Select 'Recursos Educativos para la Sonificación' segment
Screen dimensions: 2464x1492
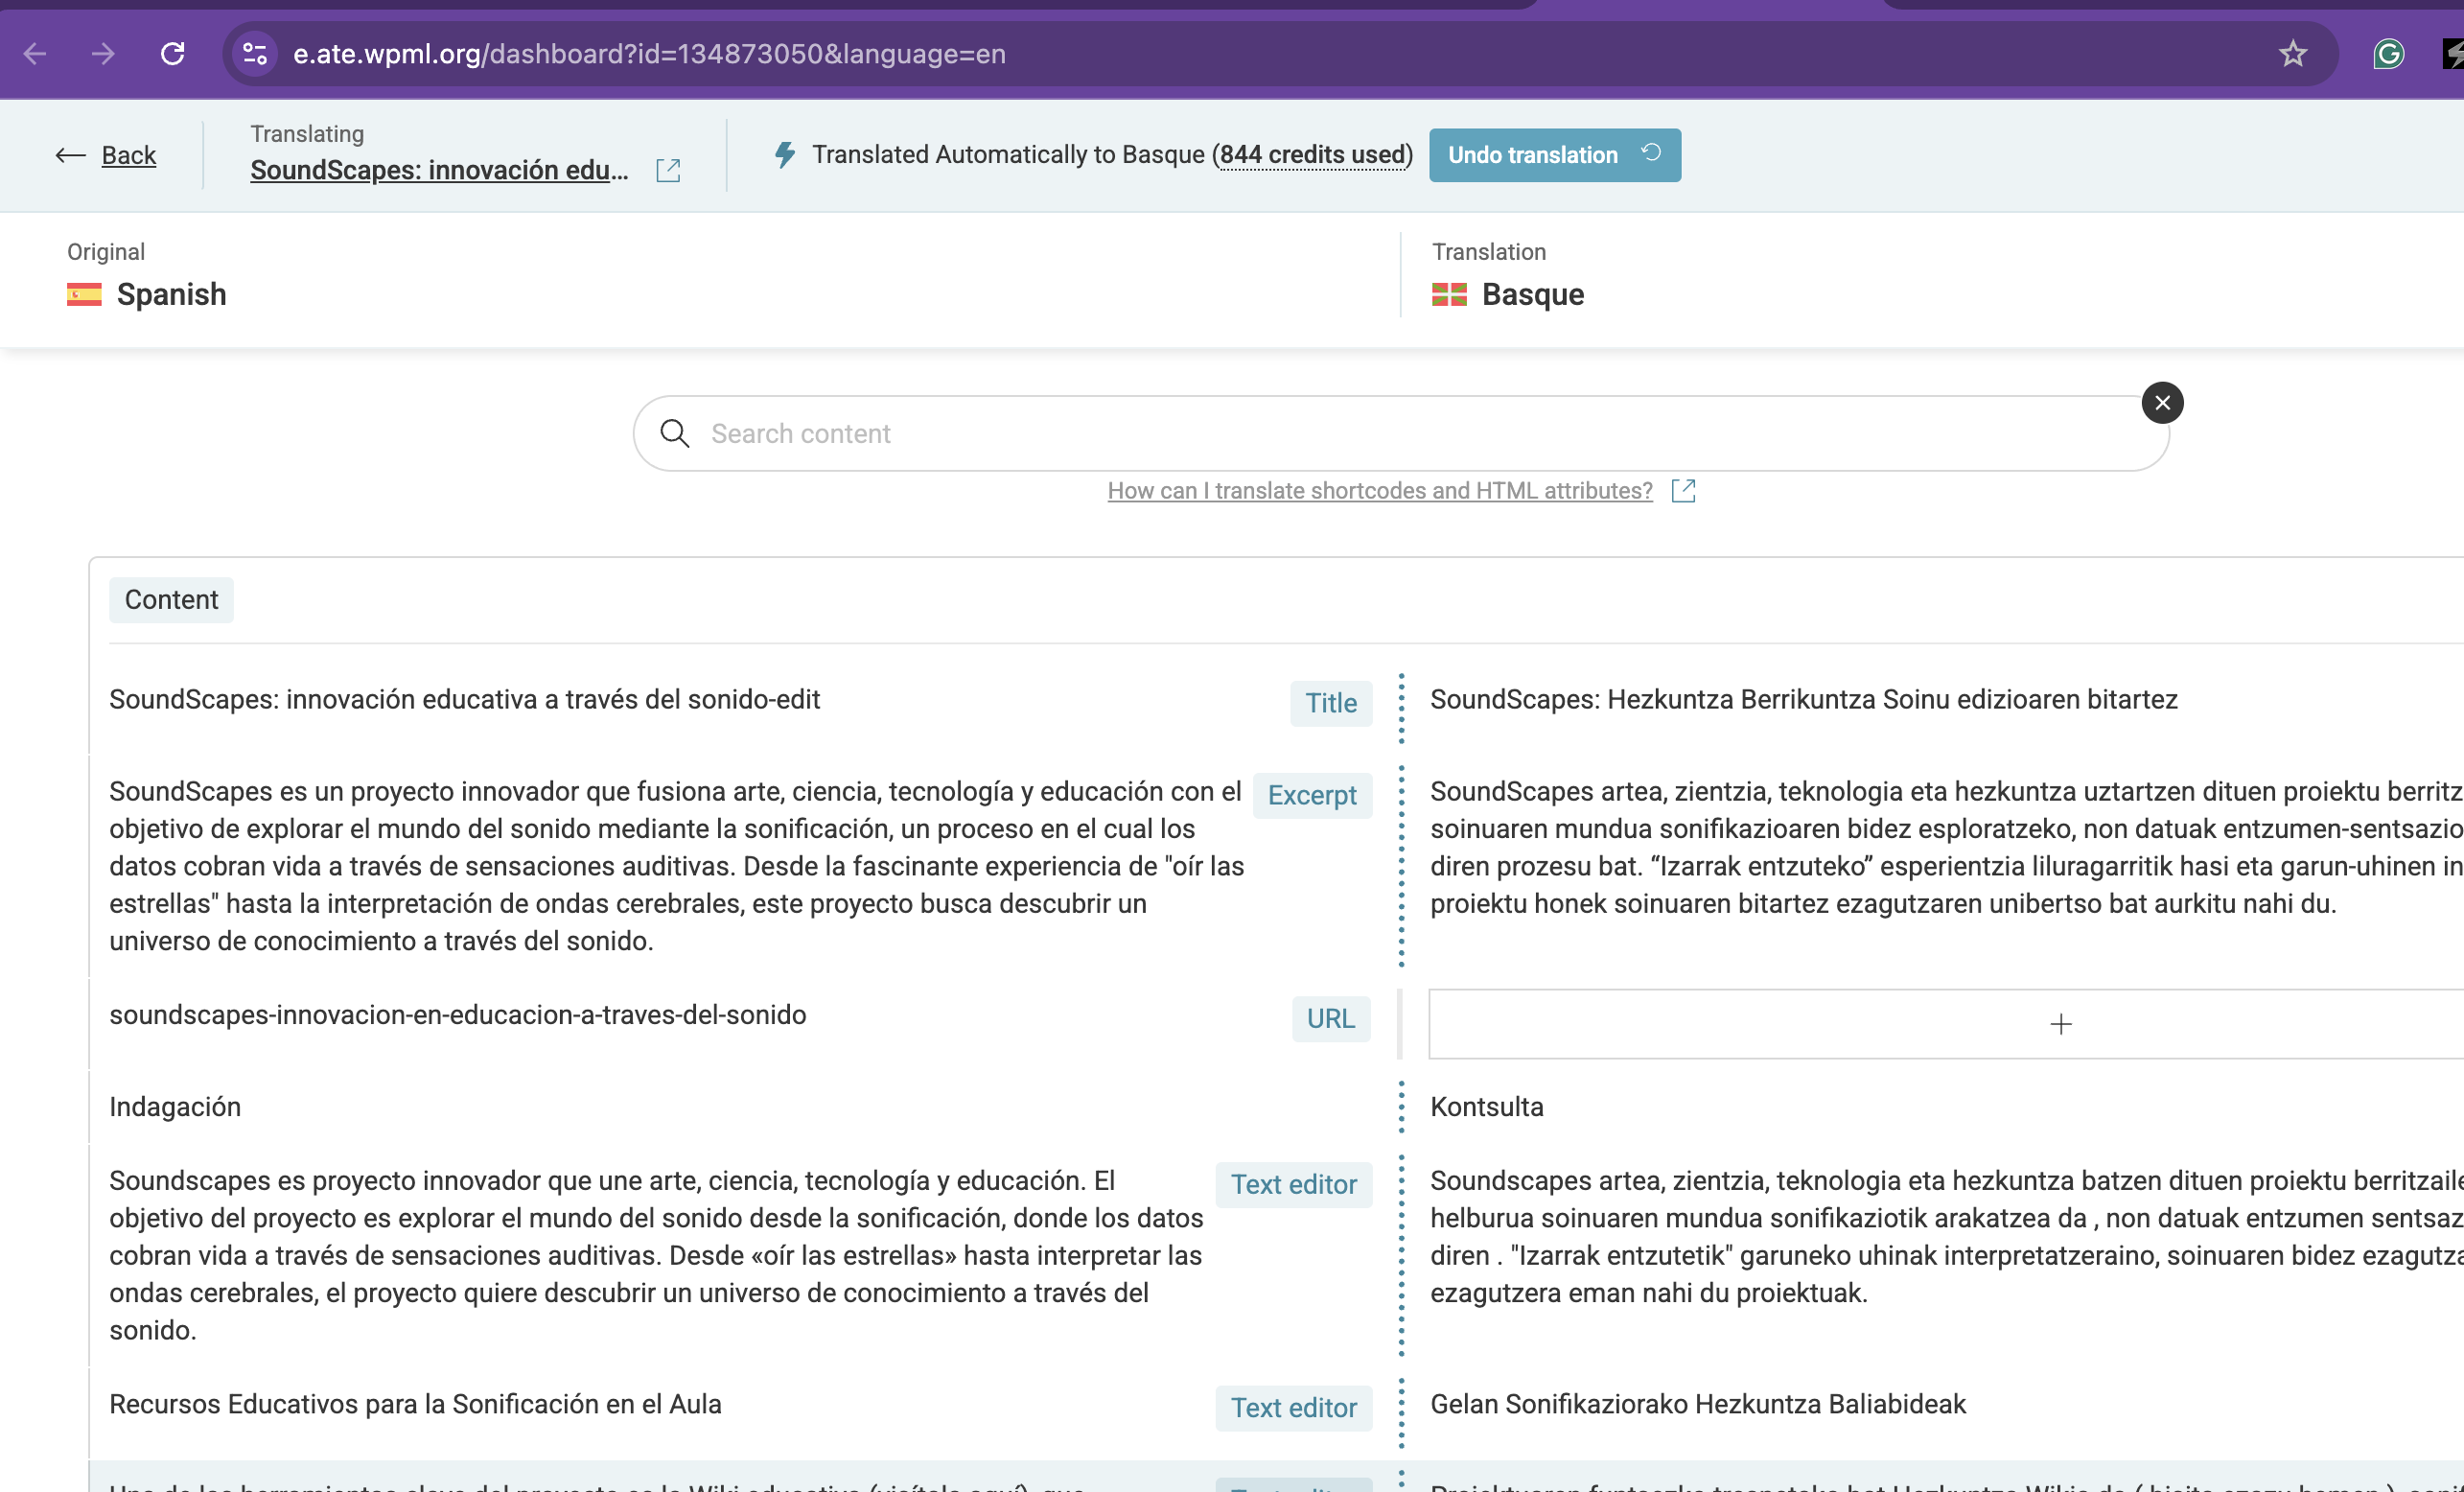coord(415,1404)
